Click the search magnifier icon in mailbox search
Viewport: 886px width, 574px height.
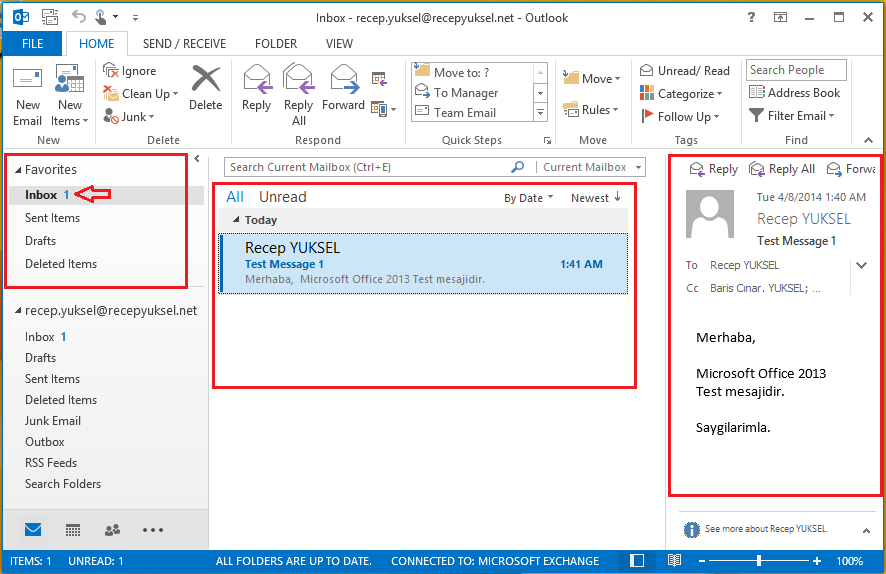[517, 167]
